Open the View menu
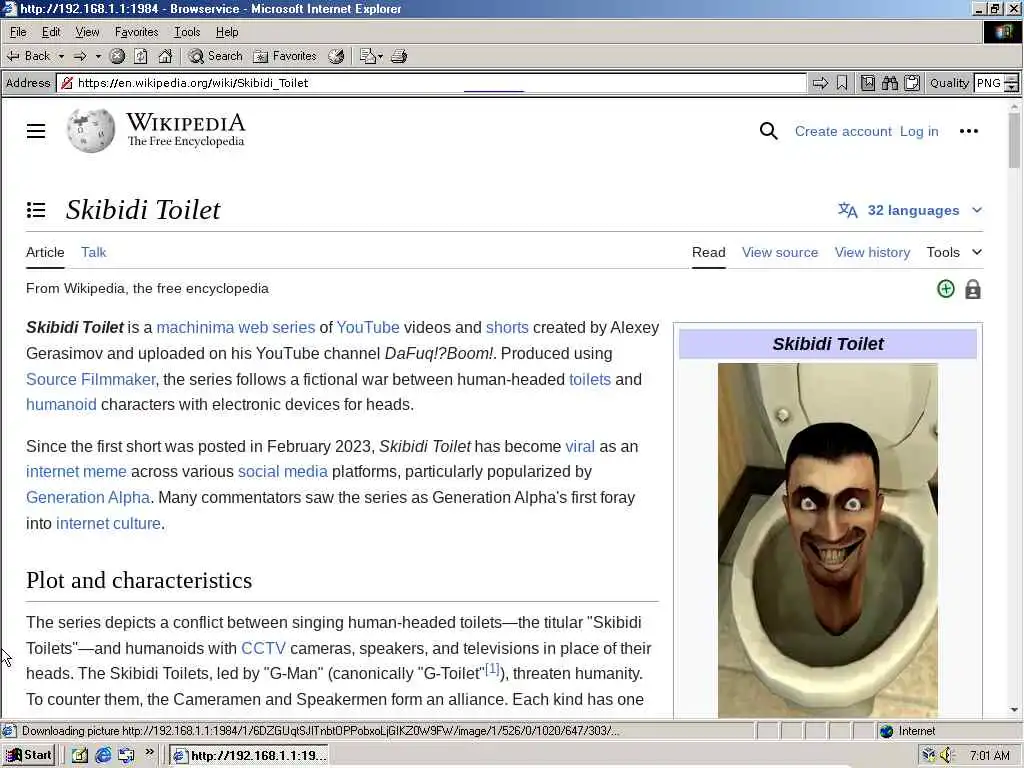Viewport: 1024px width, 768px height. [87, 32]
